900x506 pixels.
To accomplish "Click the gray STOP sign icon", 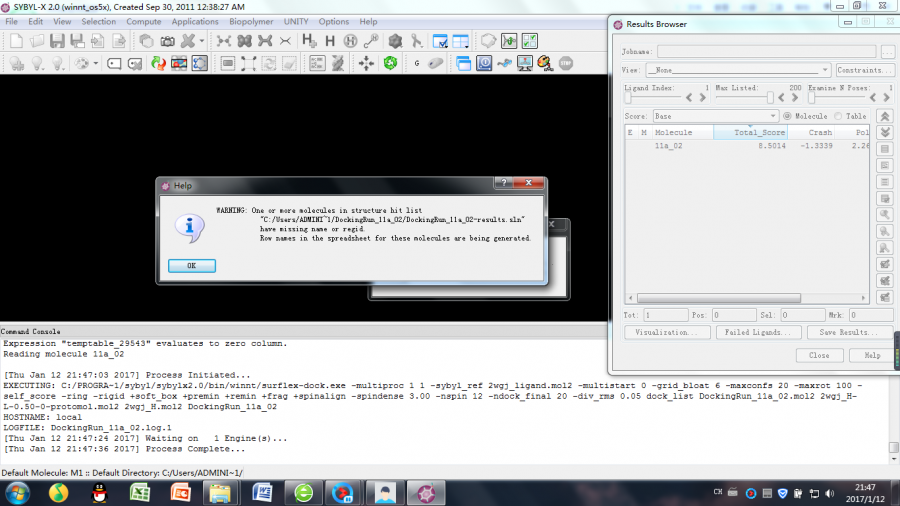I will pos(566,63).
